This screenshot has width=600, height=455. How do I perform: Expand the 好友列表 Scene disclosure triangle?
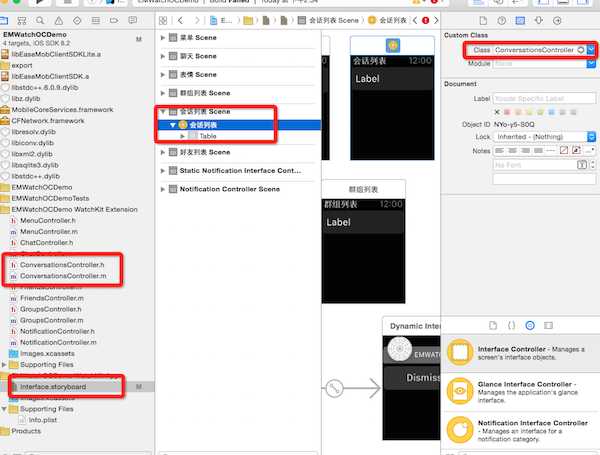163,152
